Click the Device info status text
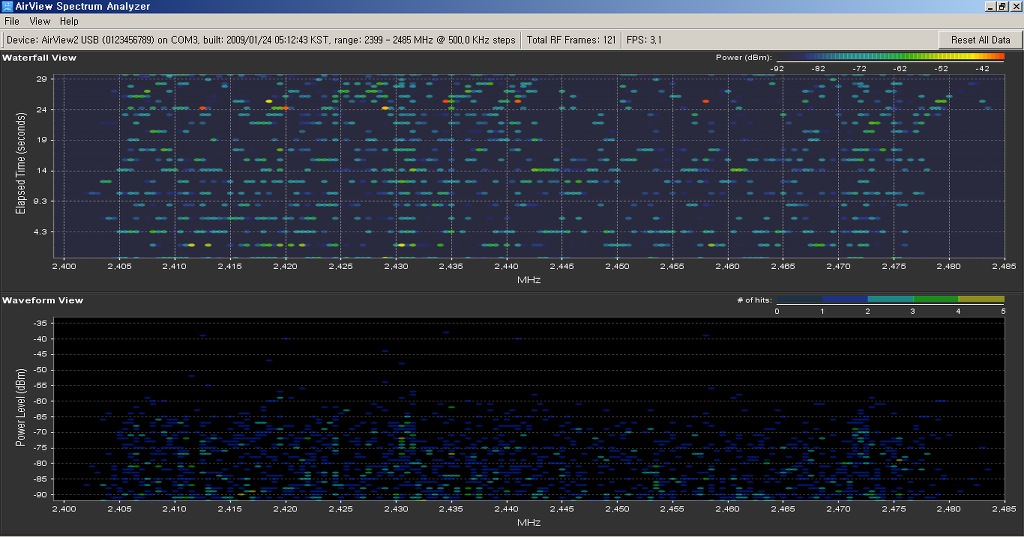Viewport: 1024px width, 537px height. click(x=261, y=40)
